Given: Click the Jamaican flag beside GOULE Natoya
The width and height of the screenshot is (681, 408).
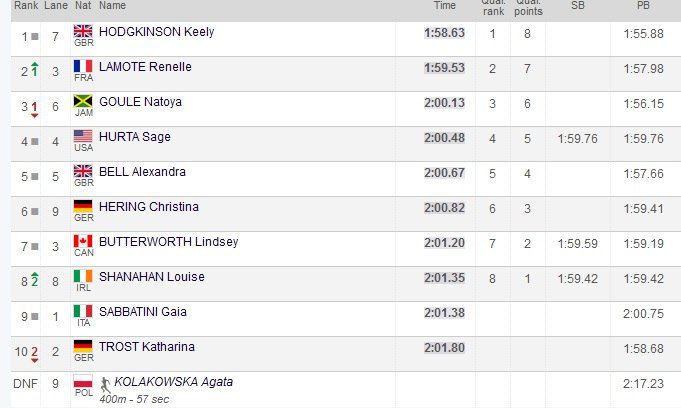Looking at the screenshot, I should tap(83, 102).
